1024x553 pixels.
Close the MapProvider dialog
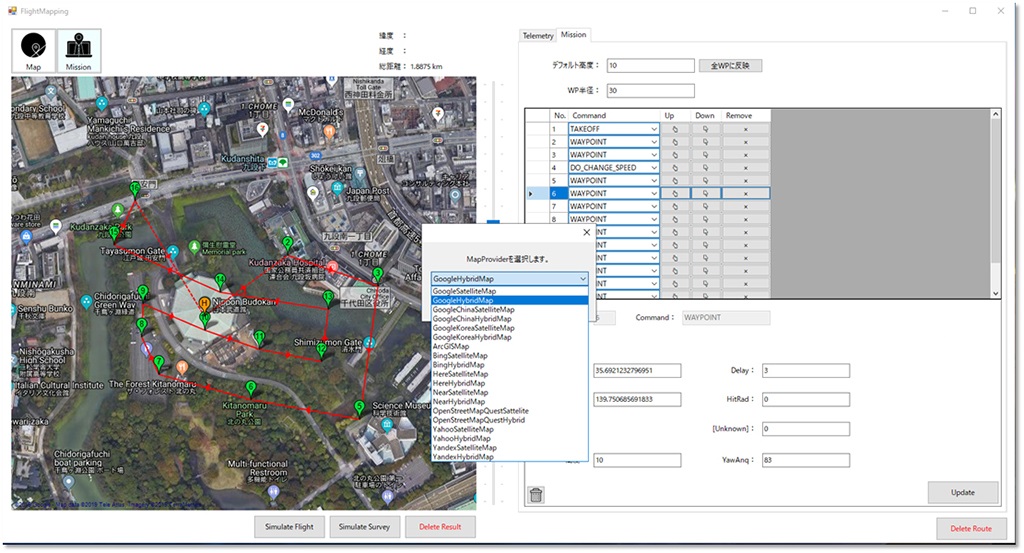tap(586, 232)
